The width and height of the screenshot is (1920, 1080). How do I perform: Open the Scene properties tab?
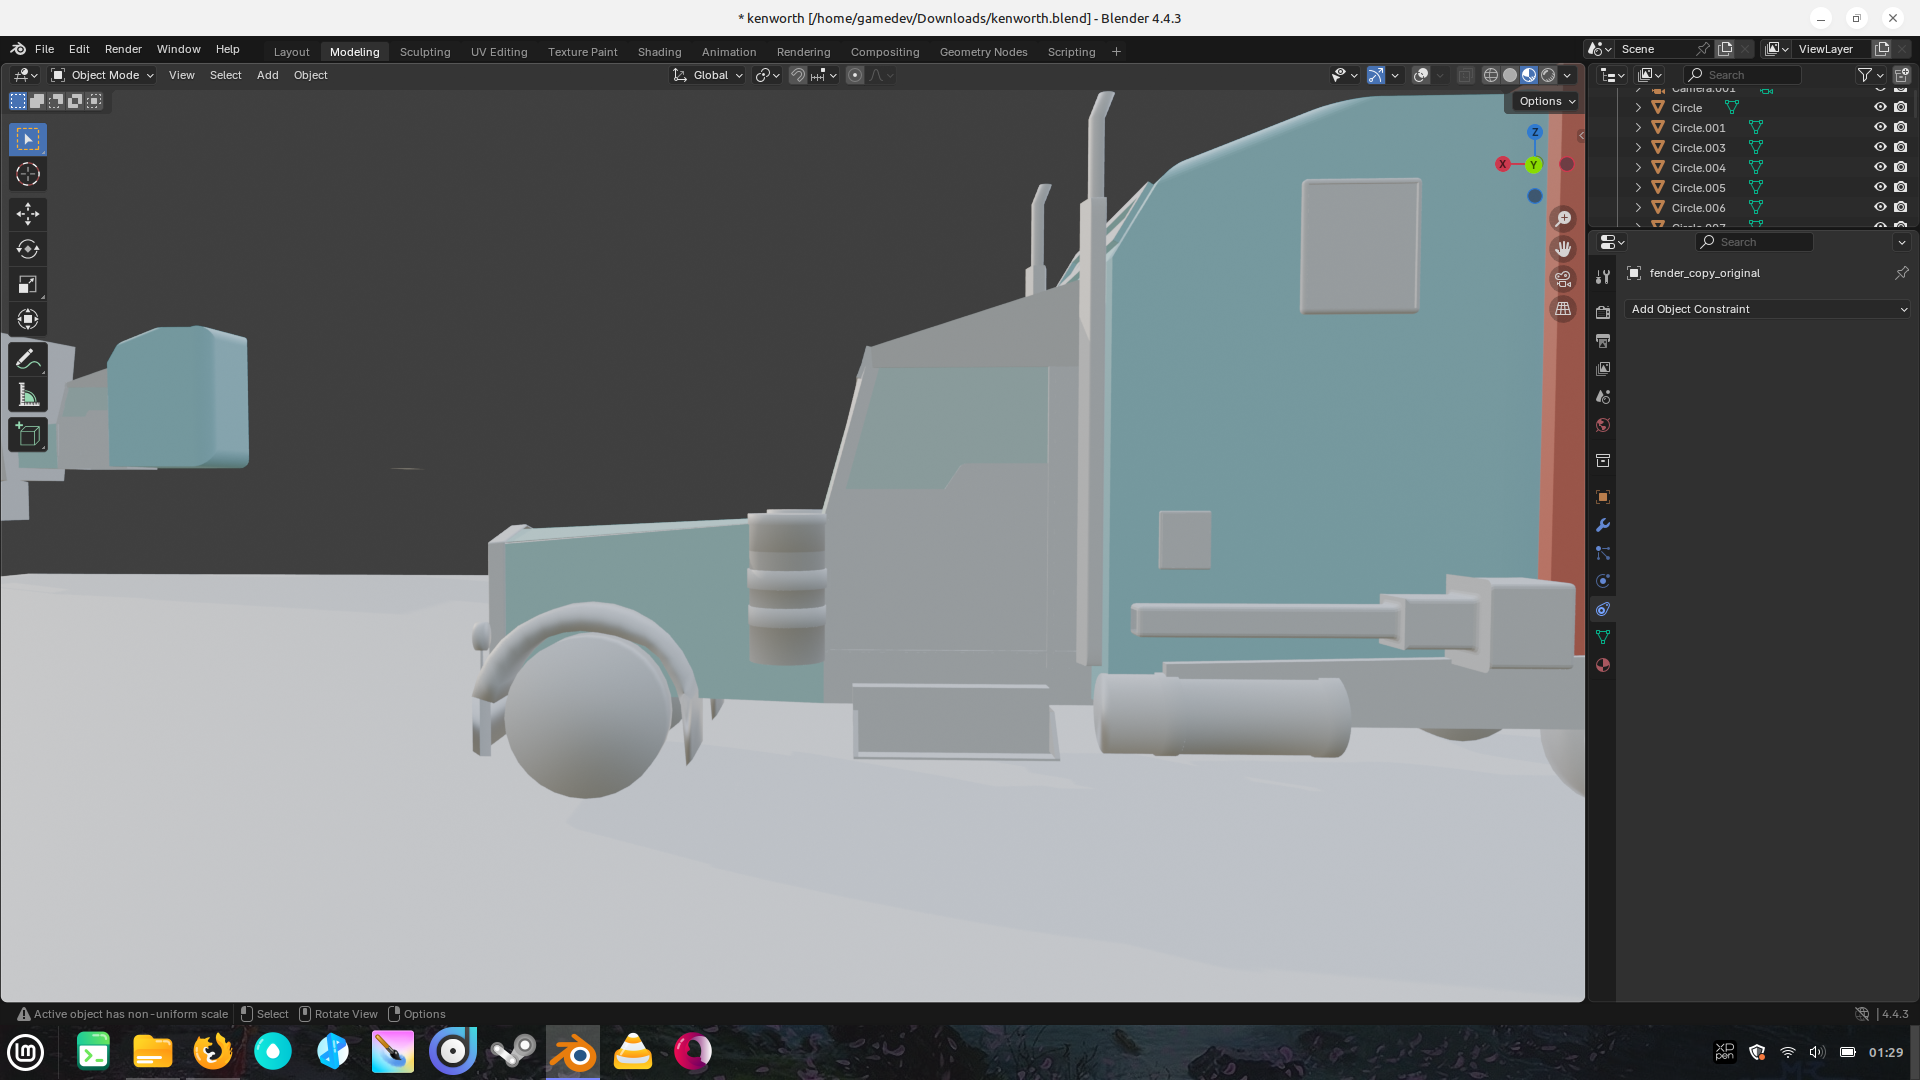tap(1603, 397)
